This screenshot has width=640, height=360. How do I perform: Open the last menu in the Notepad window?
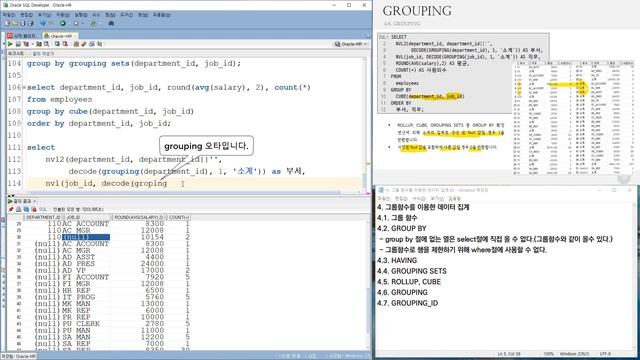454,198
